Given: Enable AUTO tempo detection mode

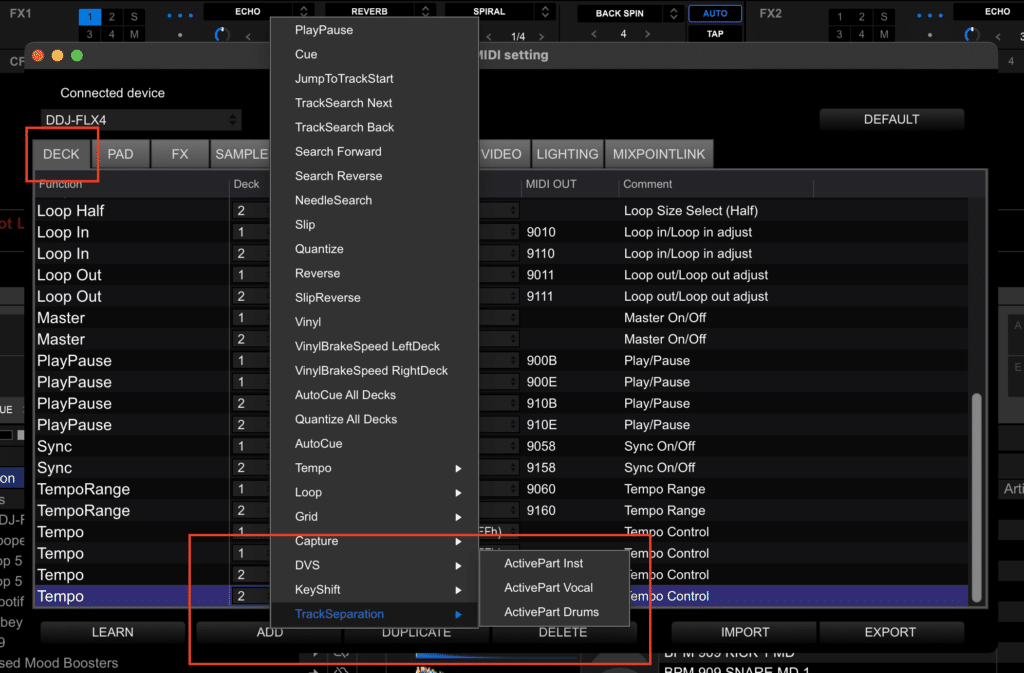Looking at the screenshot, I should pyautogui.click(x=715, y=13).
